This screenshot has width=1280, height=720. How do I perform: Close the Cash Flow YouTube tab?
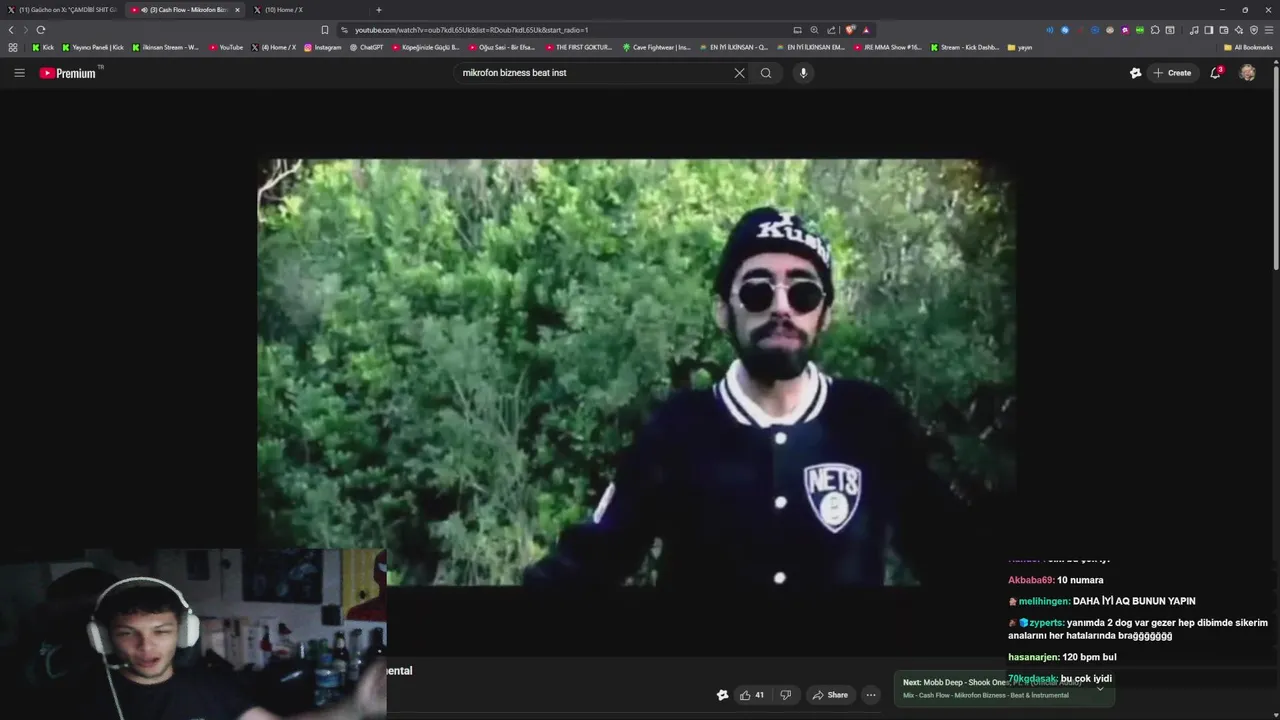[237, 10]
